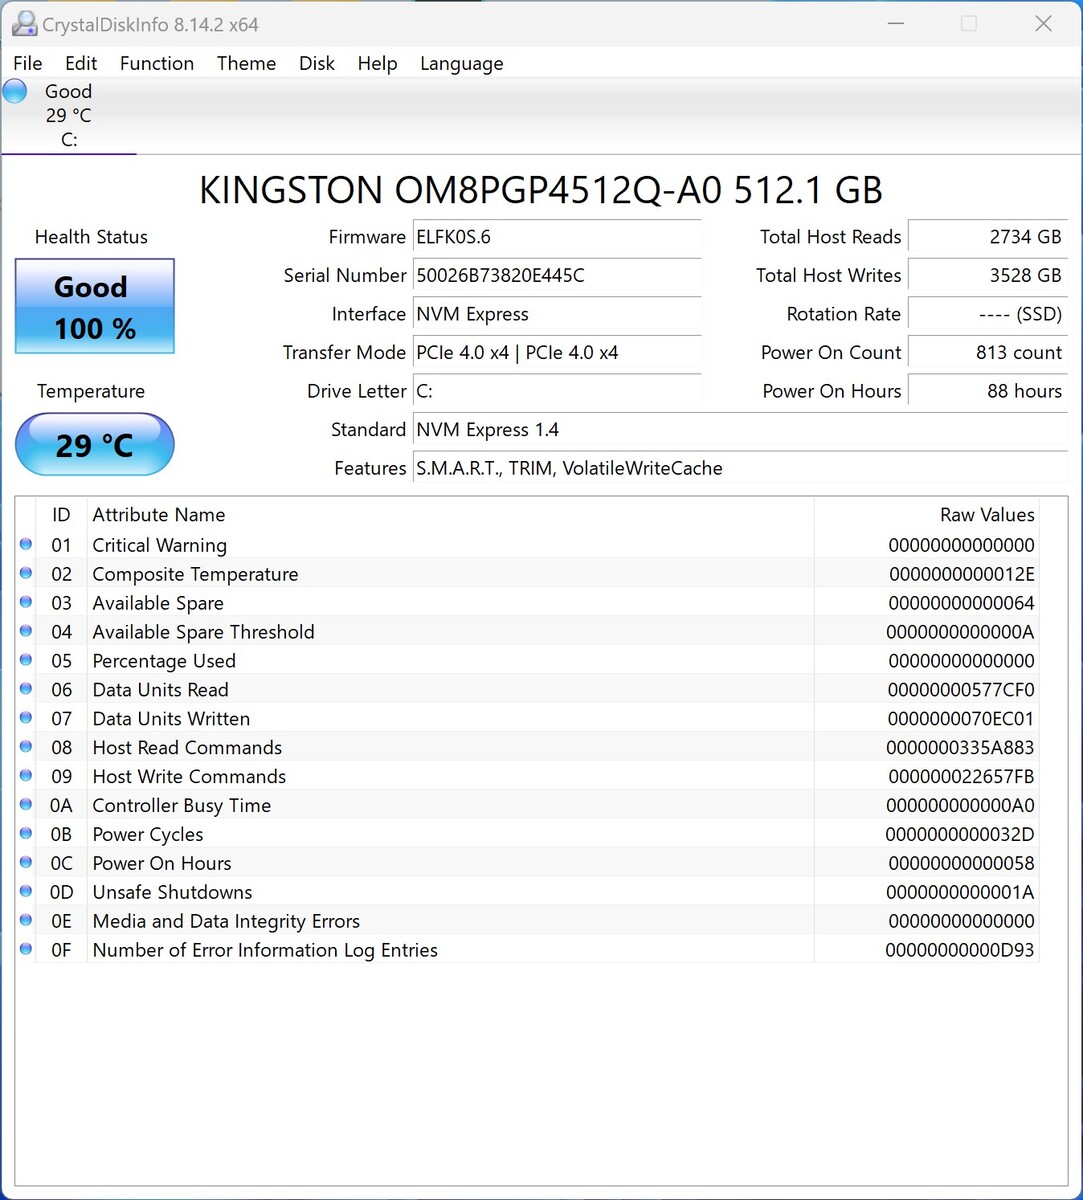Select the Data Units Written attribute name
1083x1200 pixels.
tap(171, 719)
